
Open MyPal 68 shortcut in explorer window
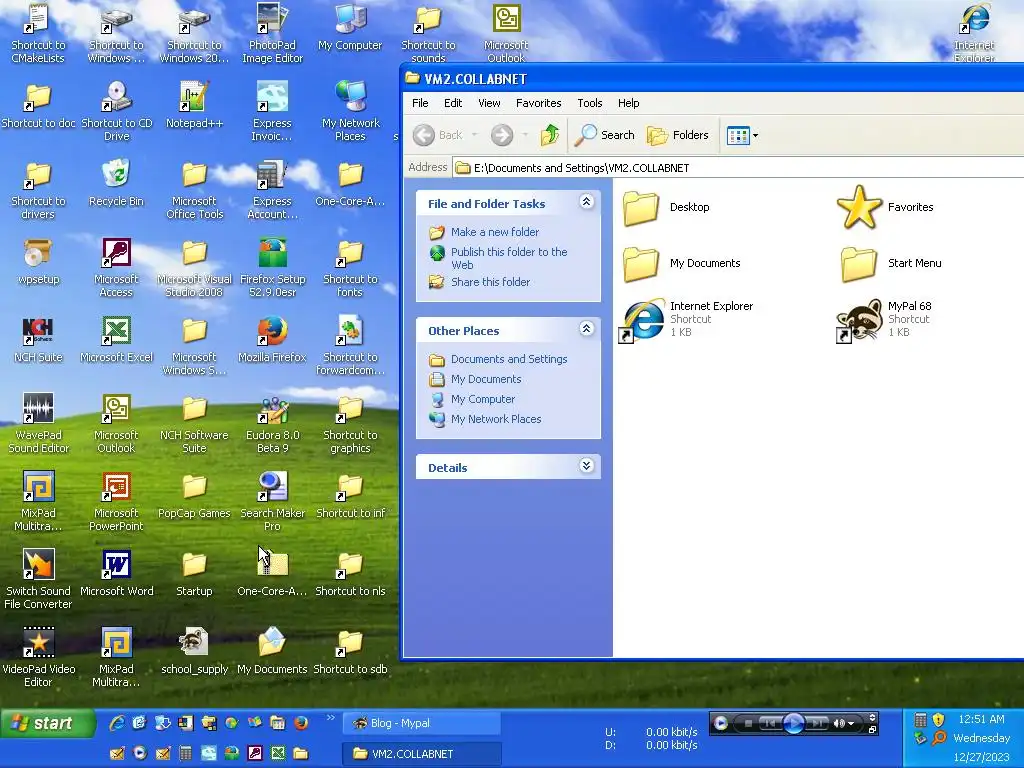click(887, 319)
